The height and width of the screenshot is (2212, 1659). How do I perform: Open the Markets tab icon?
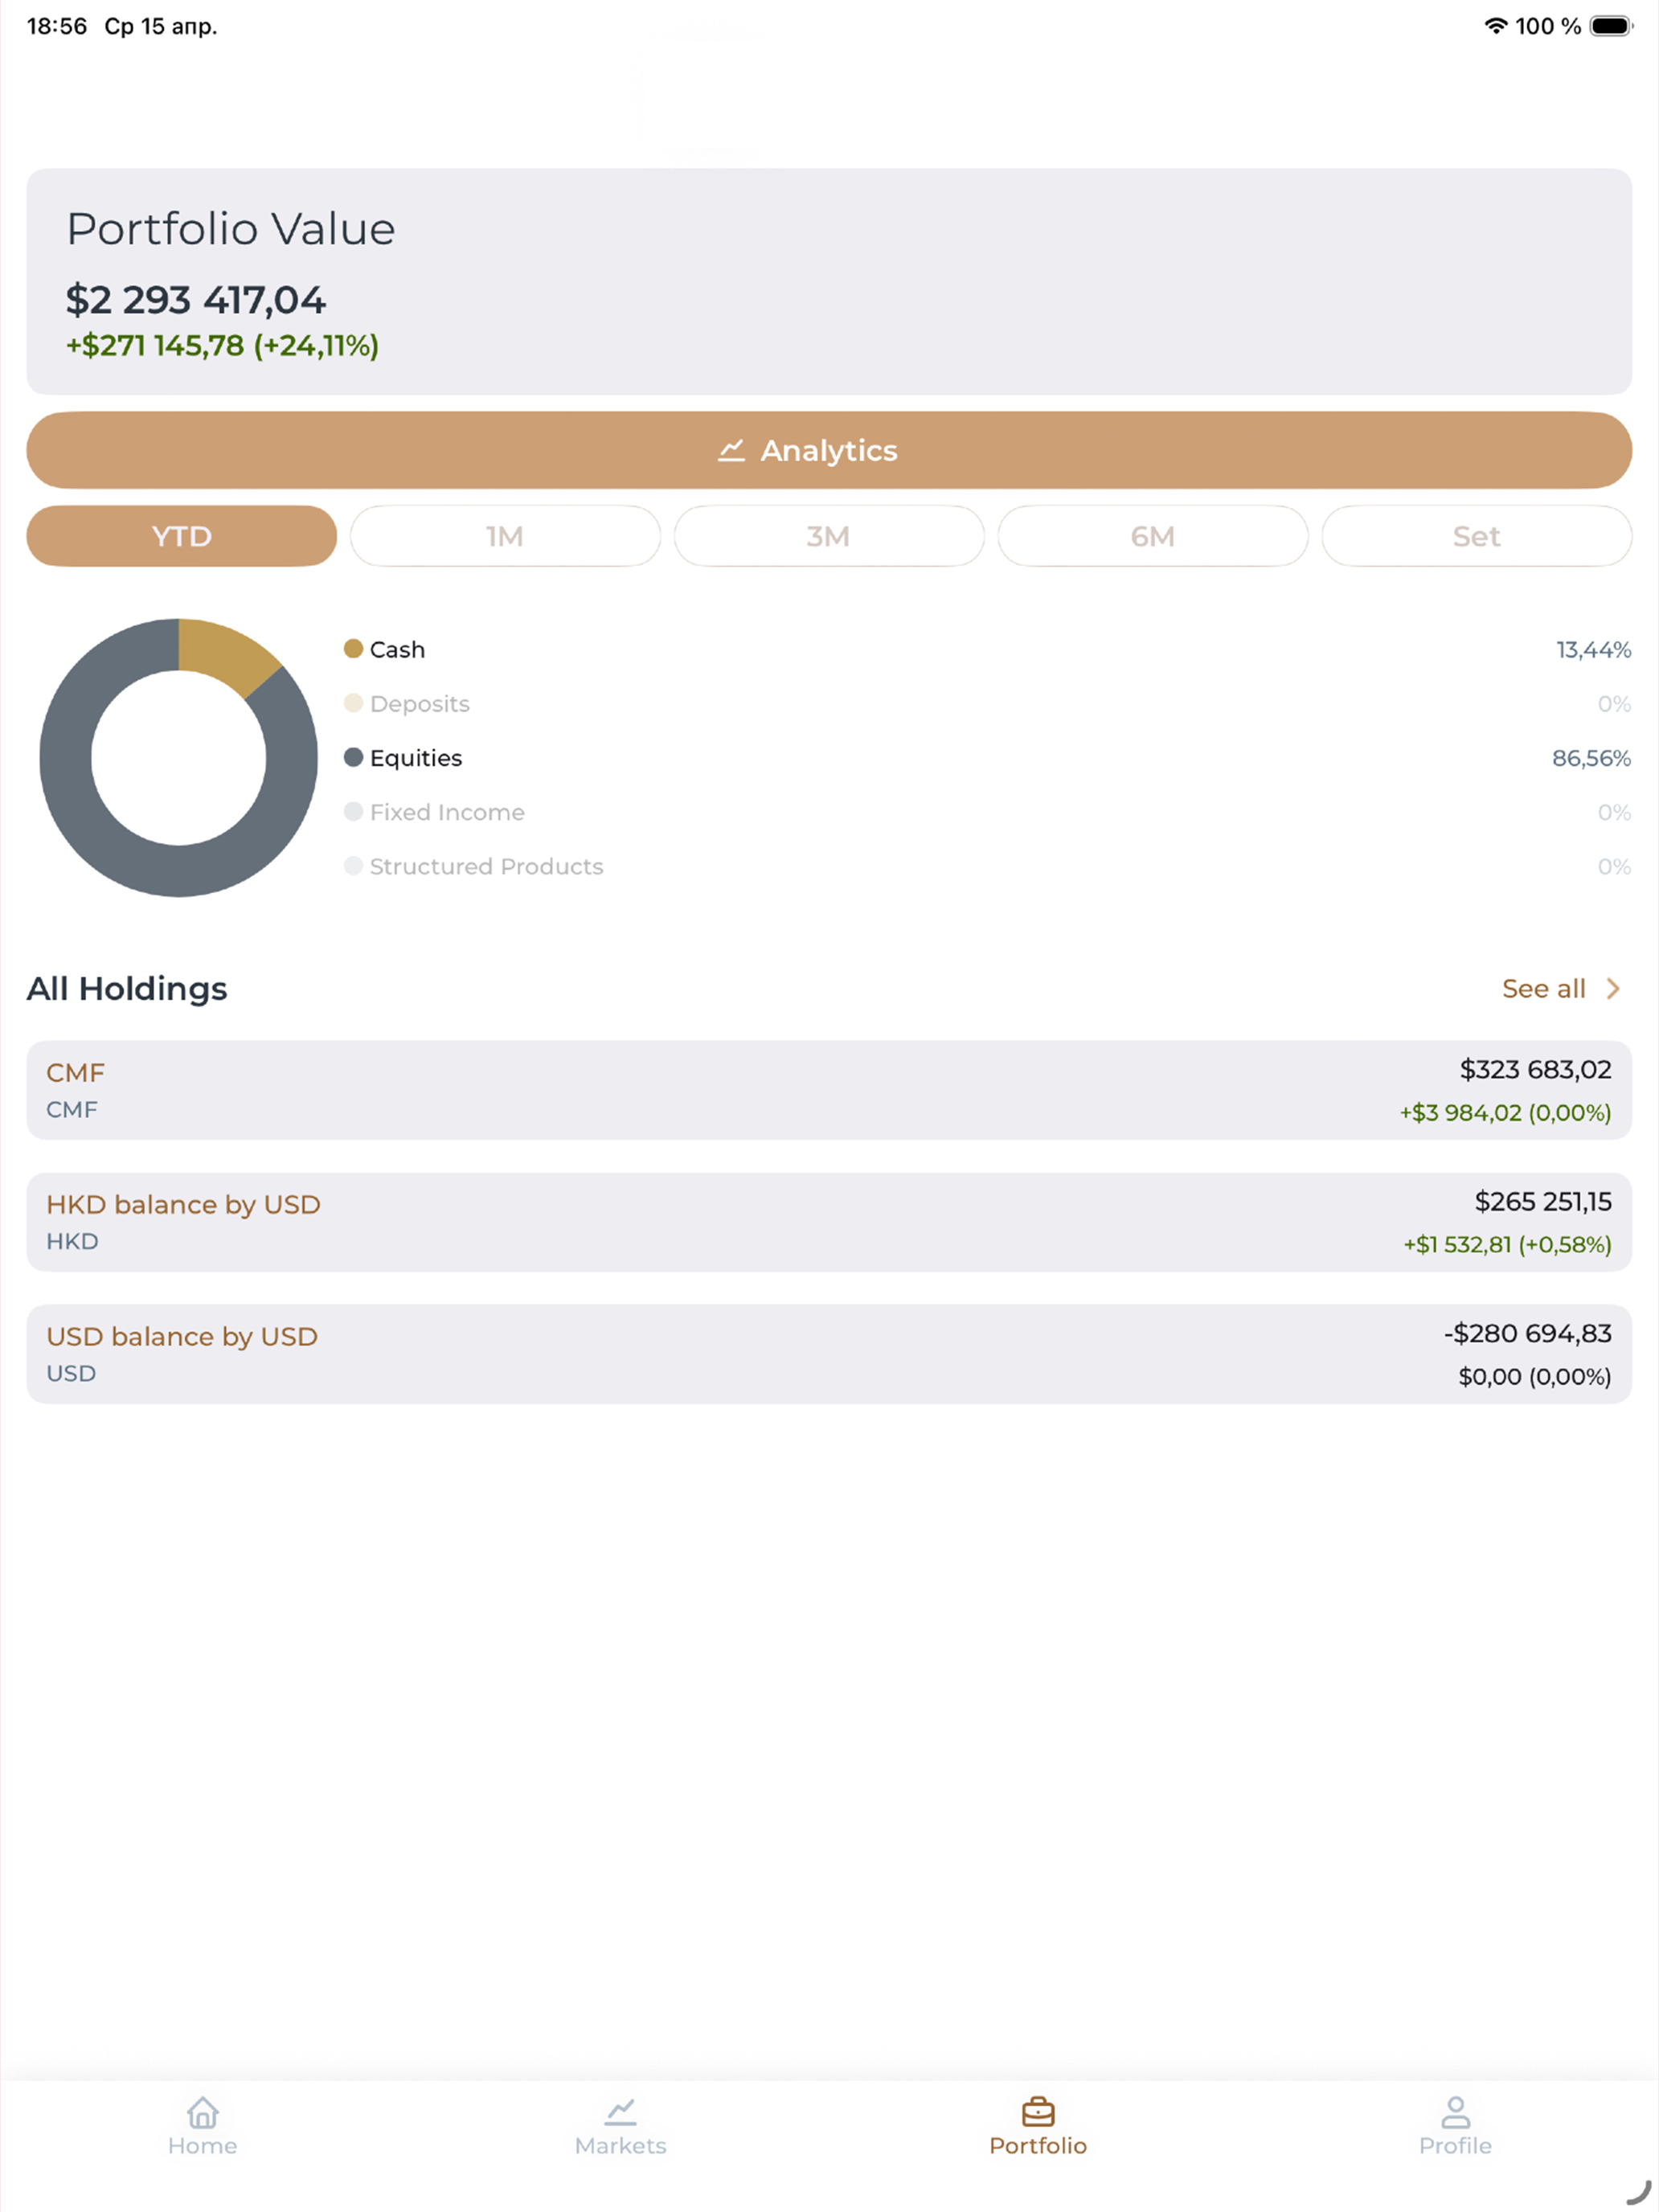point(620,2112)
